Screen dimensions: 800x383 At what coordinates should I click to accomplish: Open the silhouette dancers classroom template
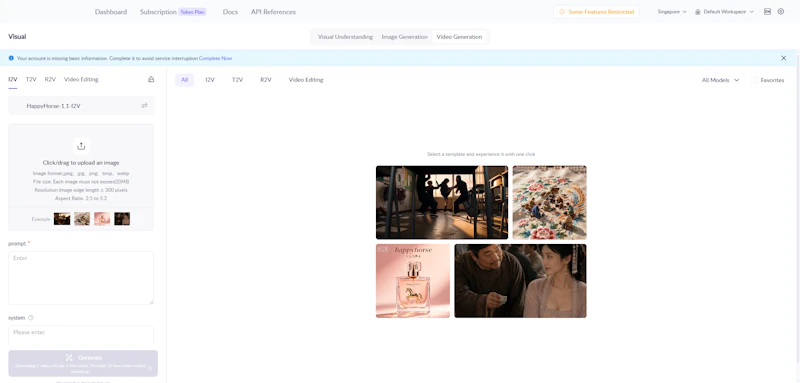click(x=442, y=202)
